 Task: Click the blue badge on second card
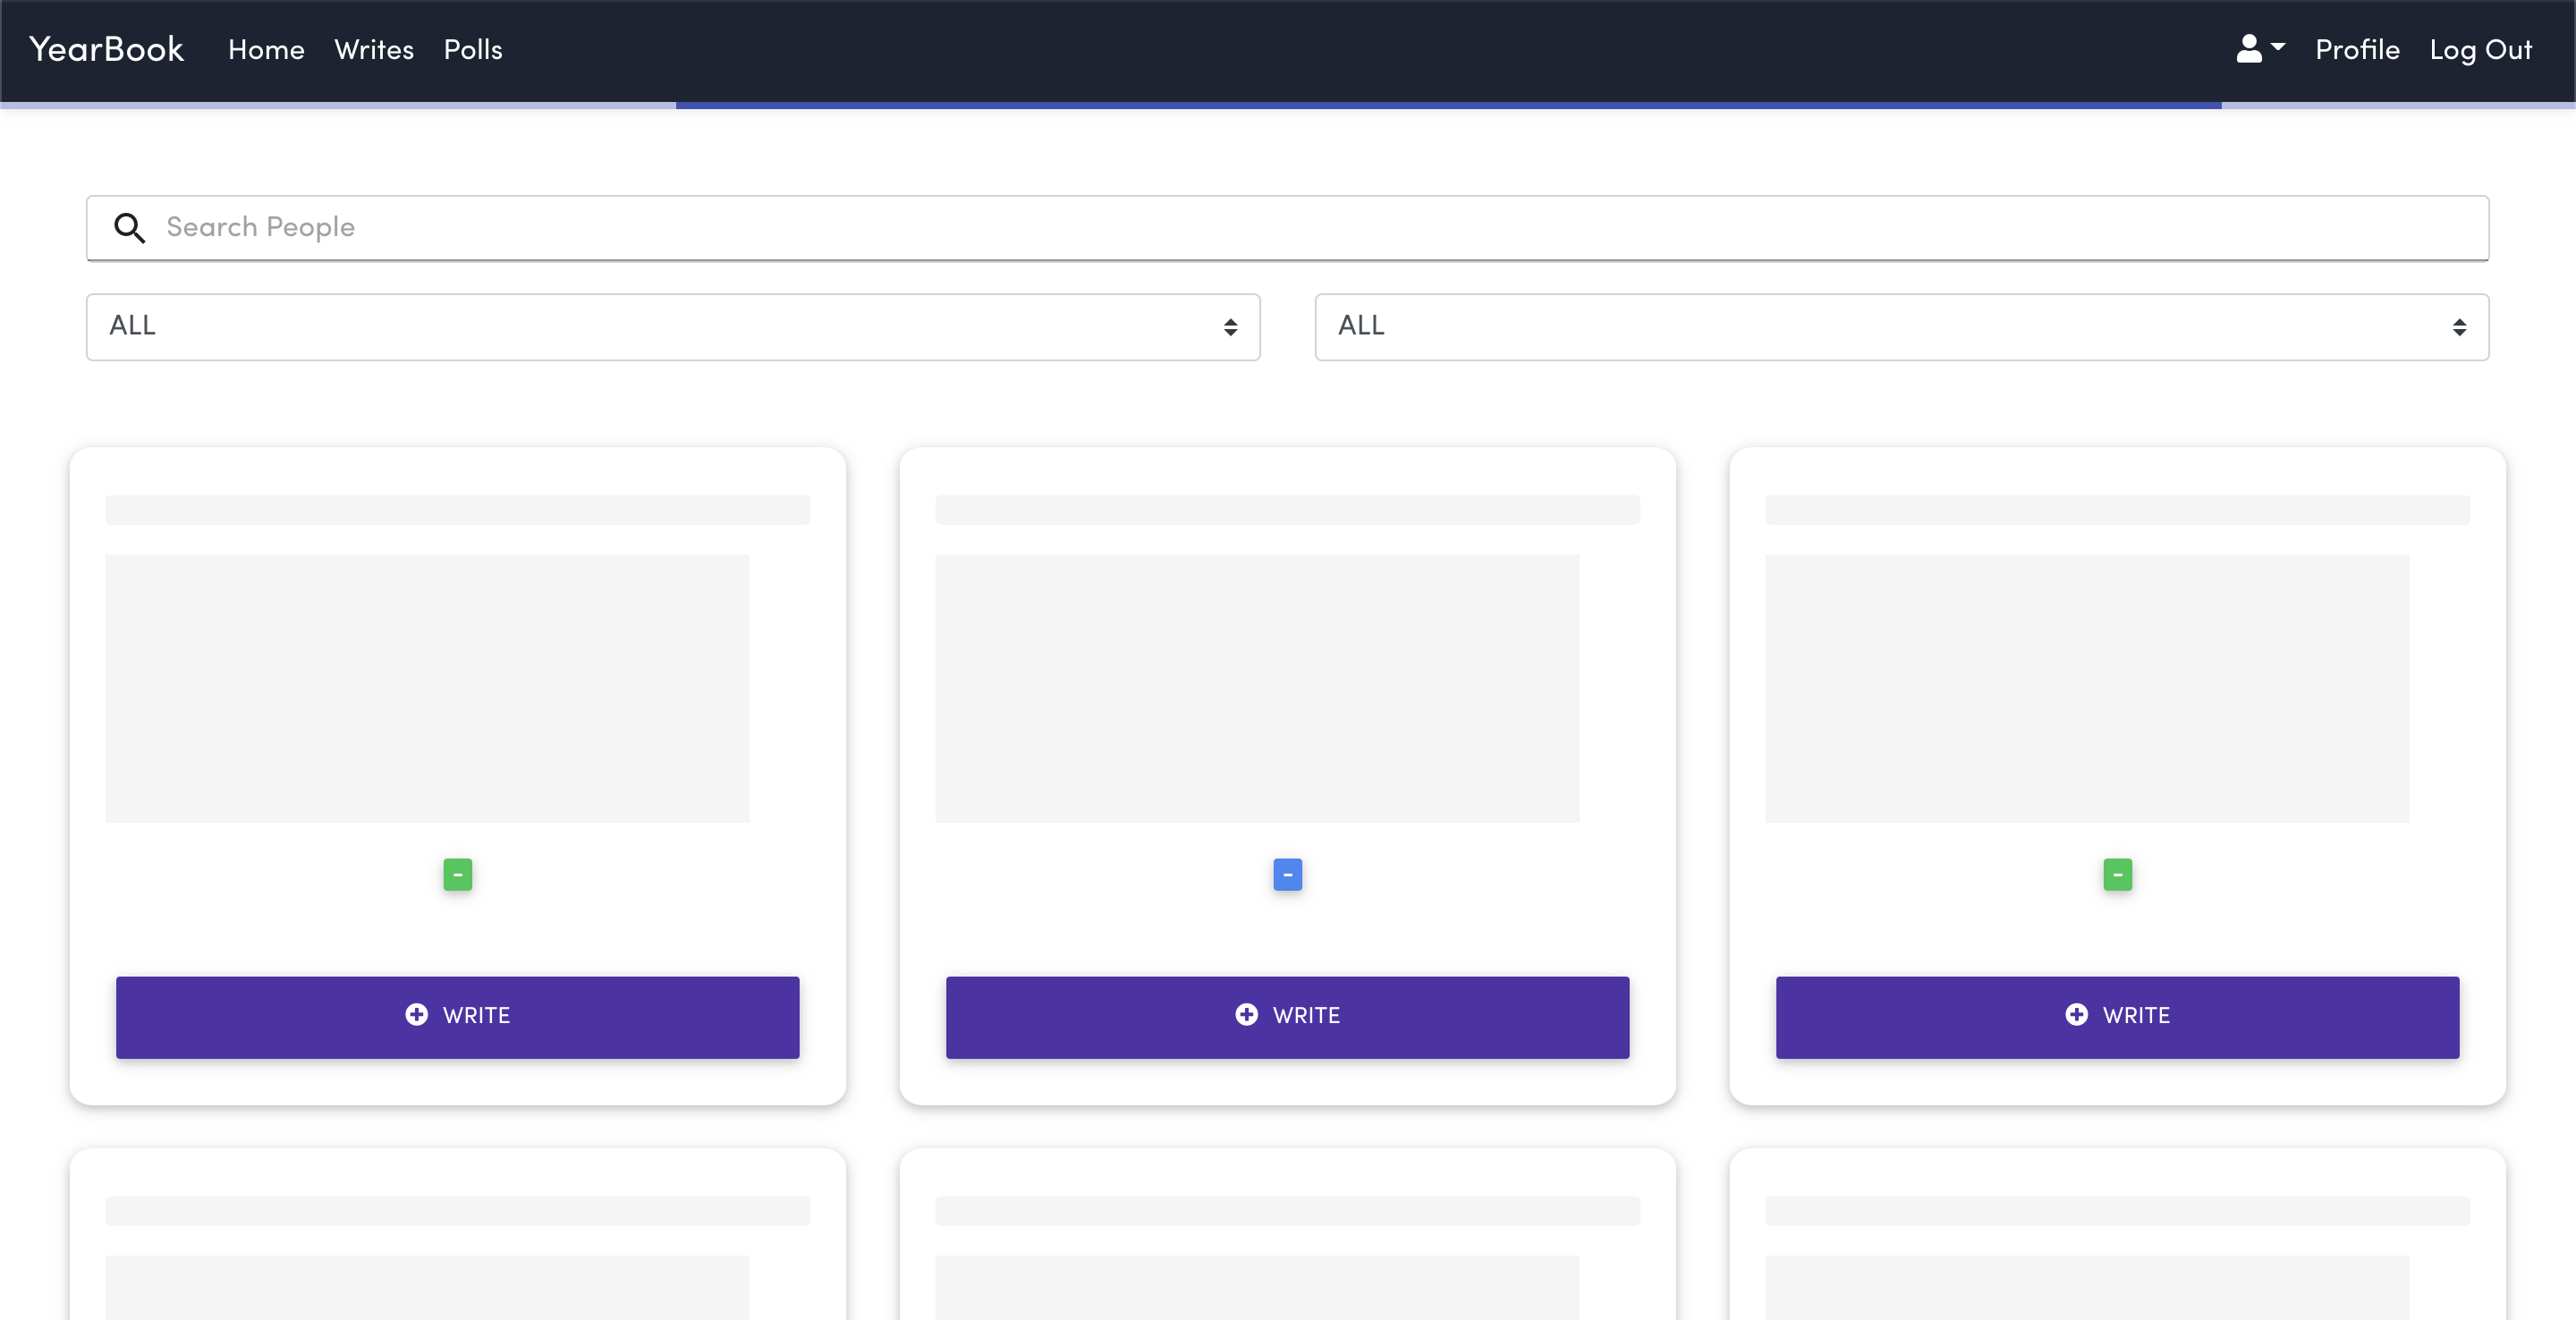pyautogui.click(x=1287, y=875)
